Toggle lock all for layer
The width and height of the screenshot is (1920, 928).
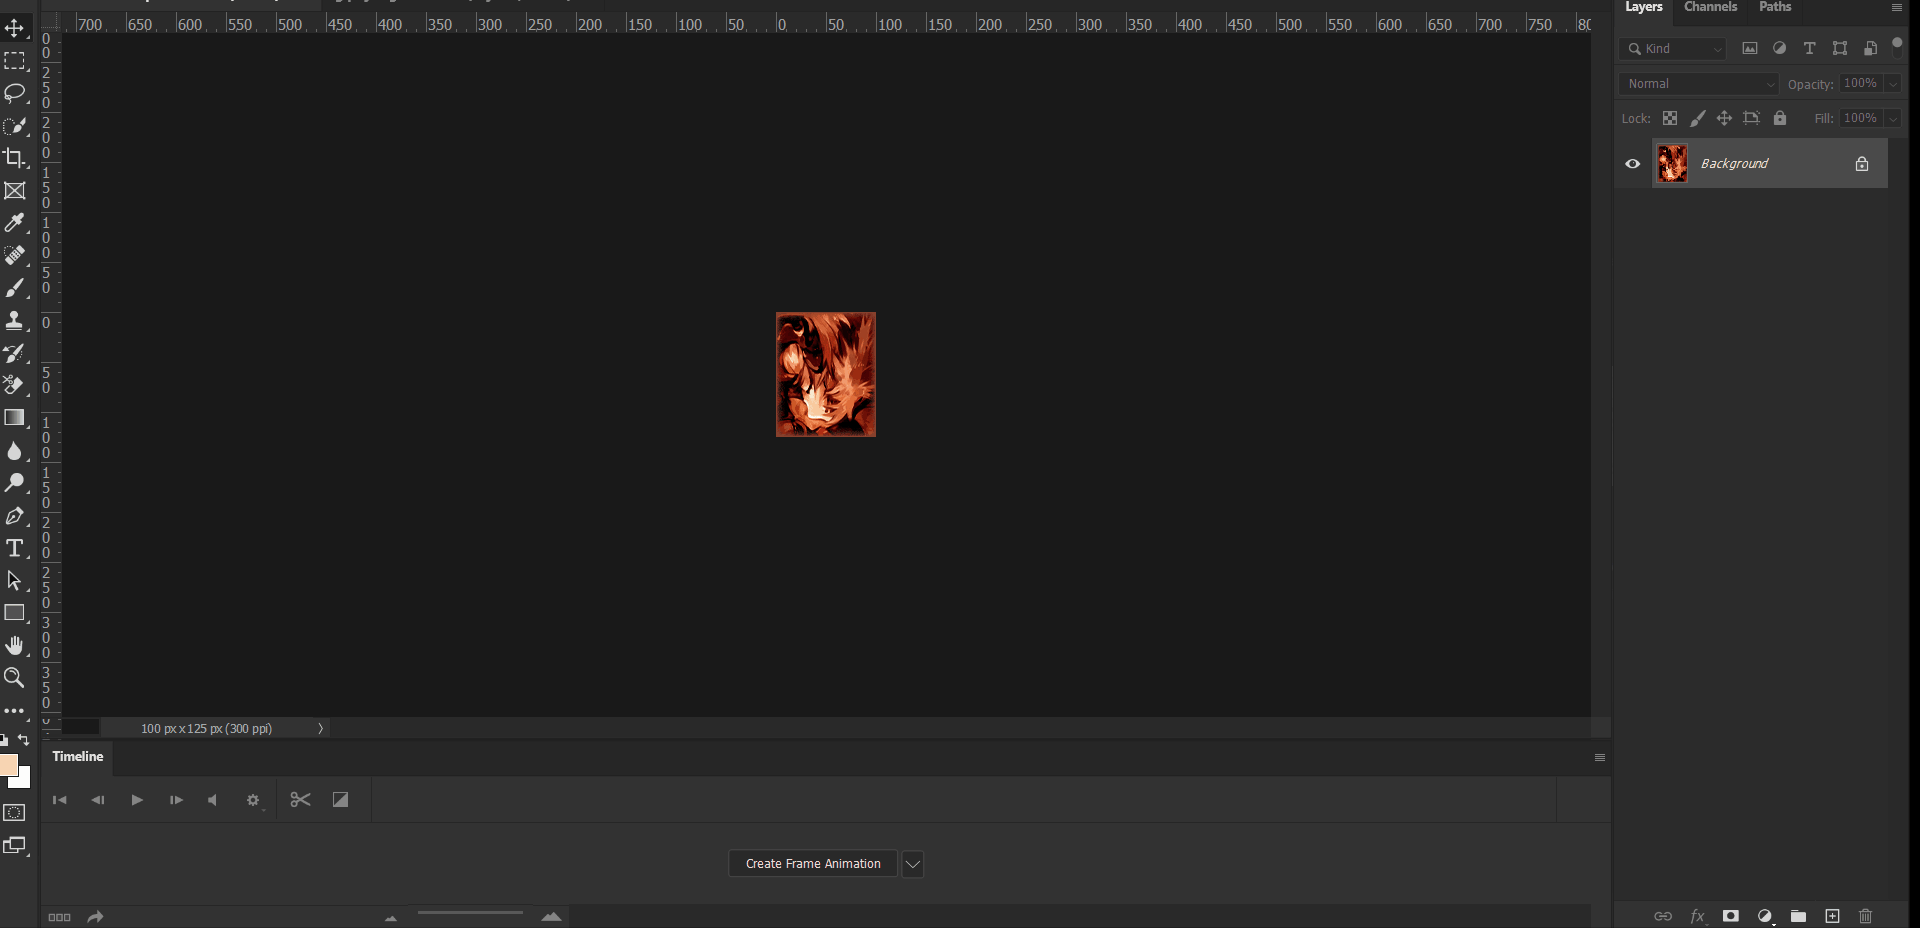pyautogui.click(x=1780, y=118)
